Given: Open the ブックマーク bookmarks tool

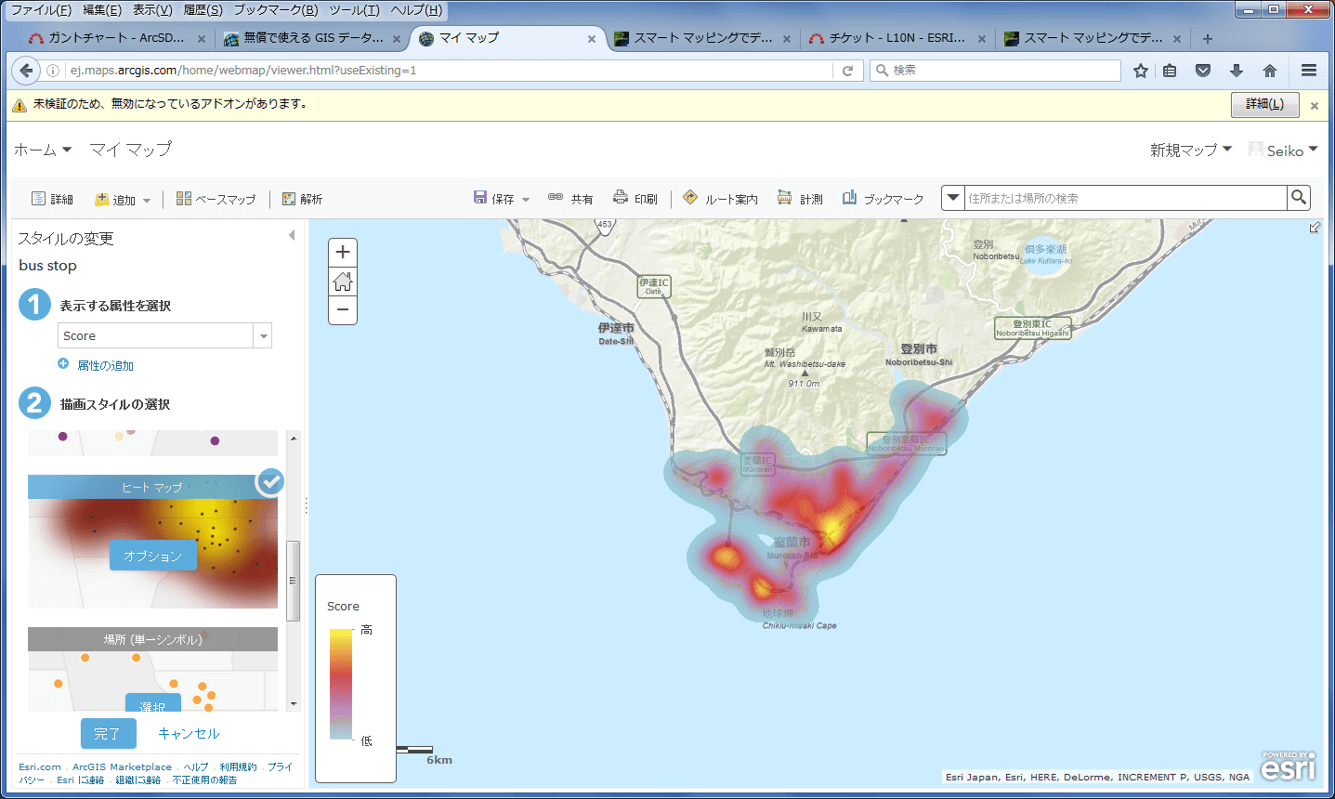Looking at the screenshot, I should 883,199.
